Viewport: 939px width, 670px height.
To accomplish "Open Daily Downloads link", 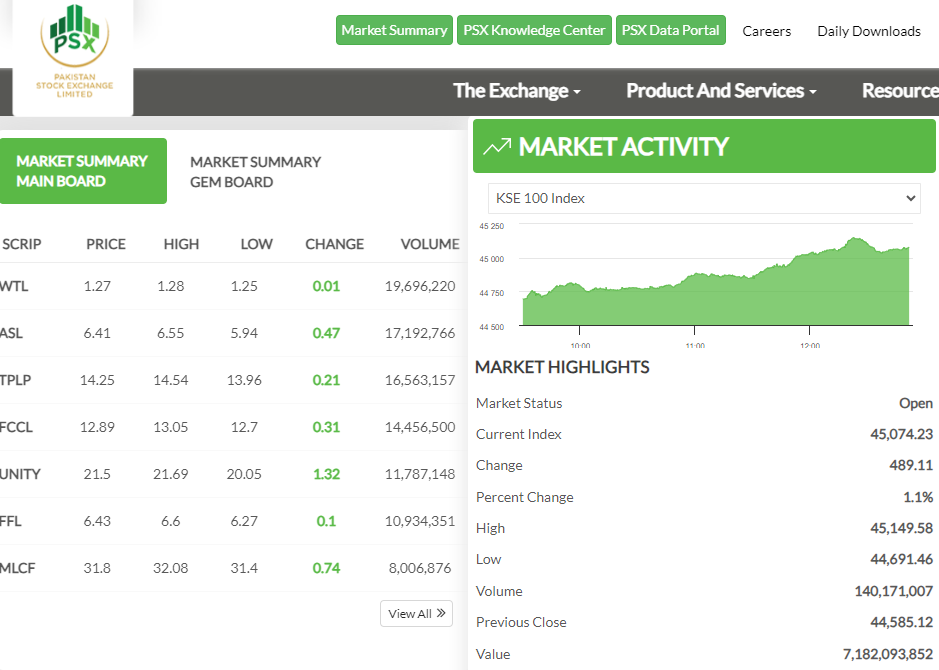I will tap(868, 31).
